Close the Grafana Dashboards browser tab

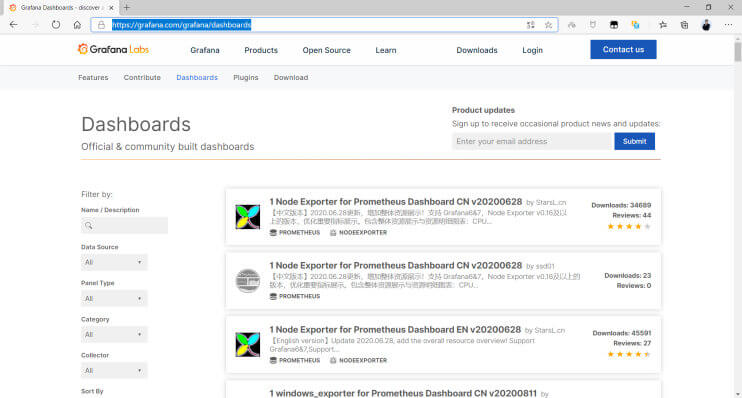coord(111,8)
